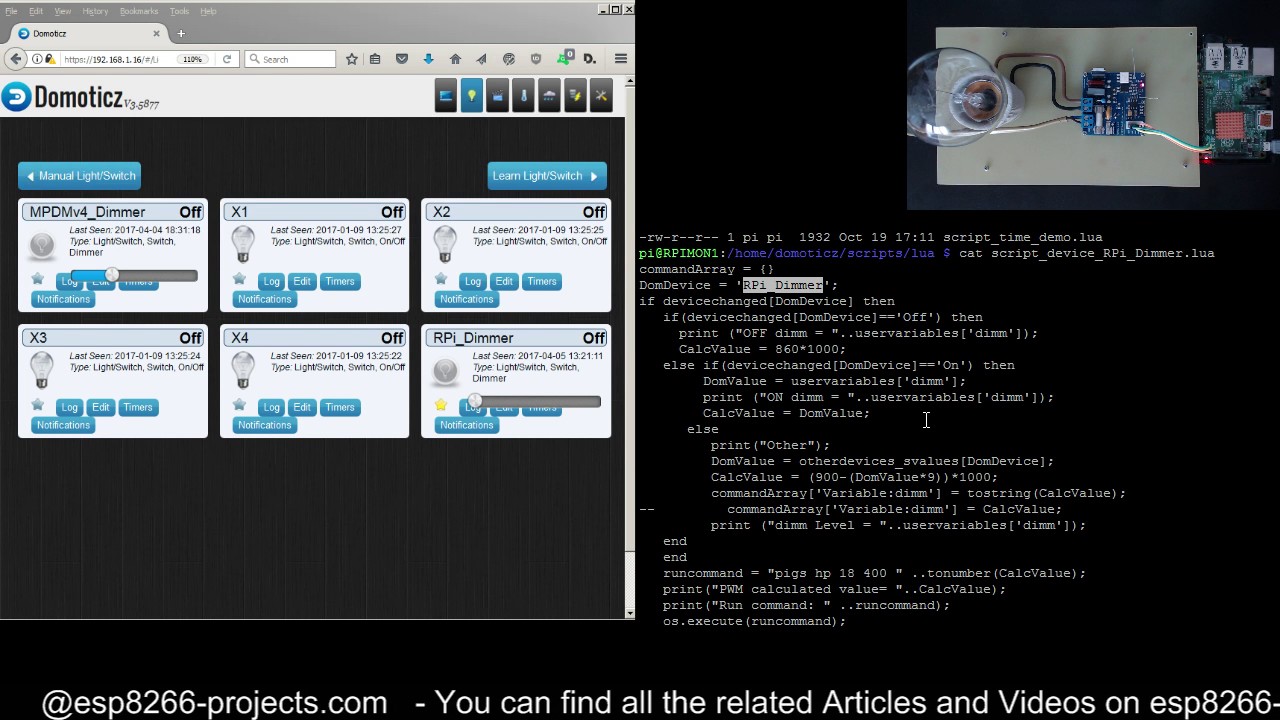Click the 'D.' extension icon in toolbar
The height and width of the screenshot is (720, 1280).
click(x=589, y=59)
